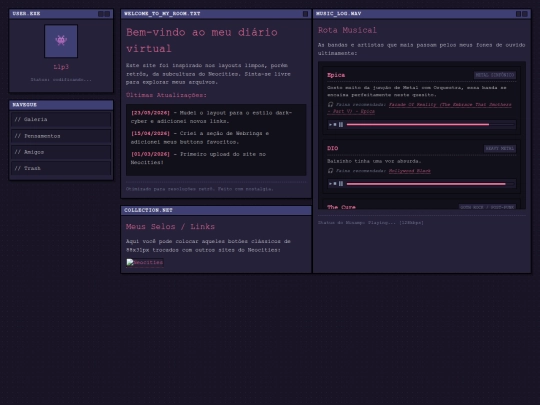Seek in the DIO track progress bar
This screenshot has height=405, width=540.
tap(430, 184)
